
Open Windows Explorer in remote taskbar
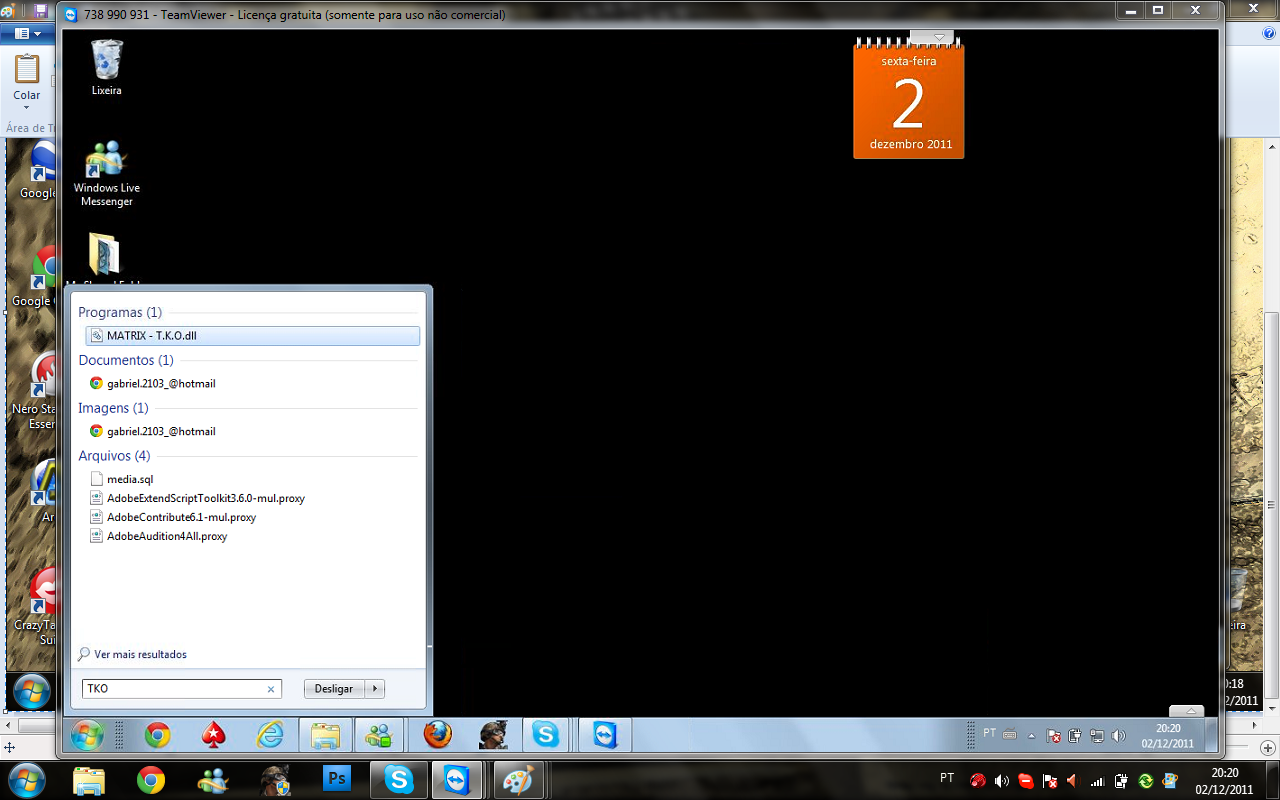pos(325,735)
